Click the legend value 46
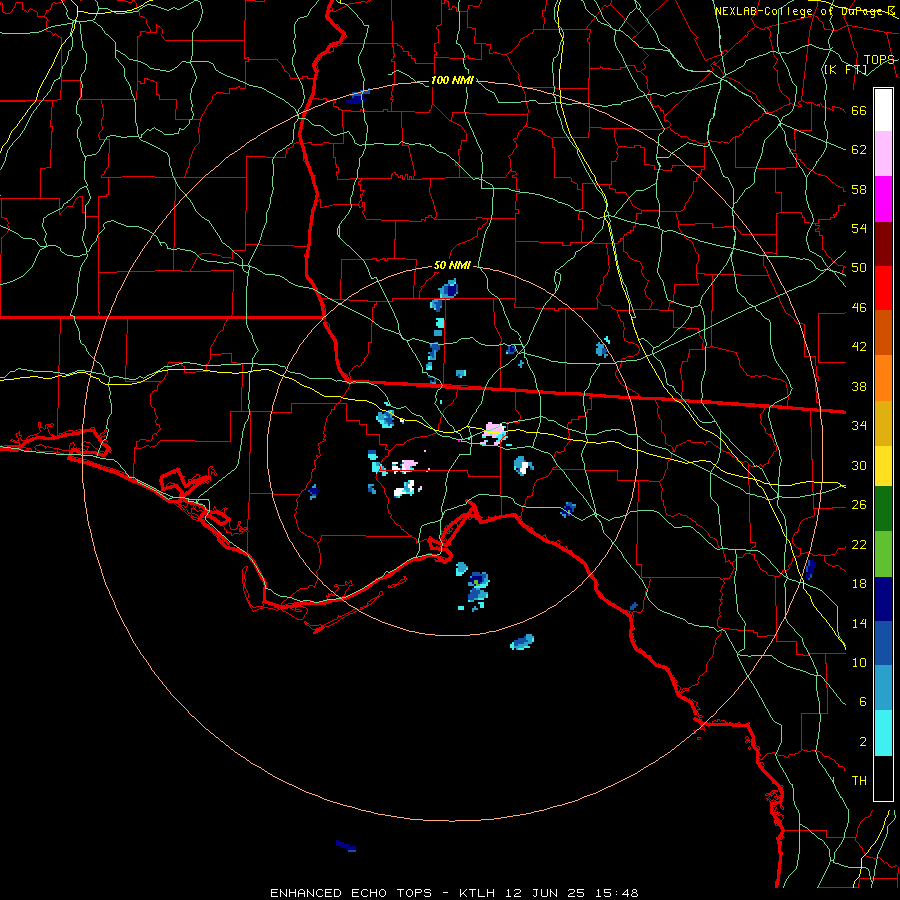Viewport: 900px width, 900px height. (859, 308)
